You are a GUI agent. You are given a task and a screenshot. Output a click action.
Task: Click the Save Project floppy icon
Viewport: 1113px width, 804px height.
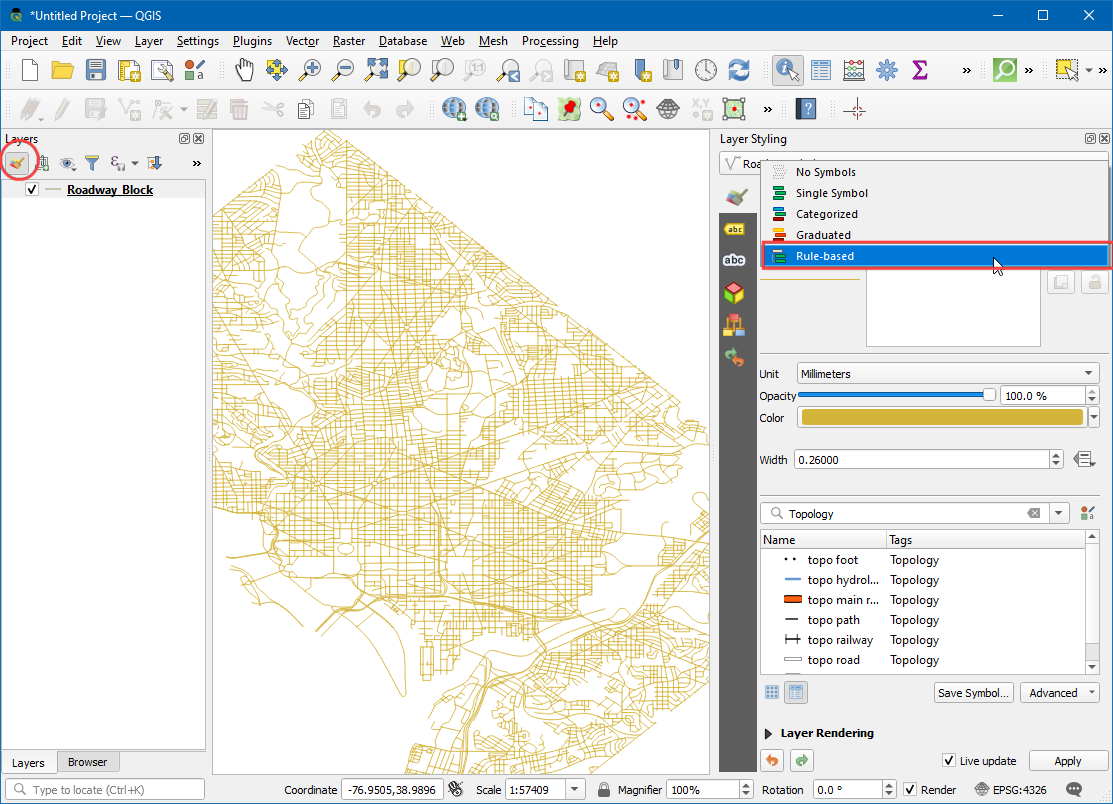(x=96, y=70)
